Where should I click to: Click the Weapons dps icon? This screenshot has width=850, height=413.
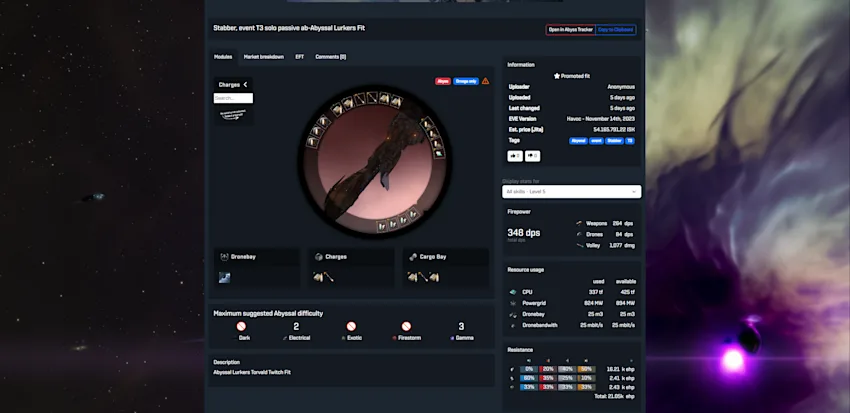click(579, 223)
